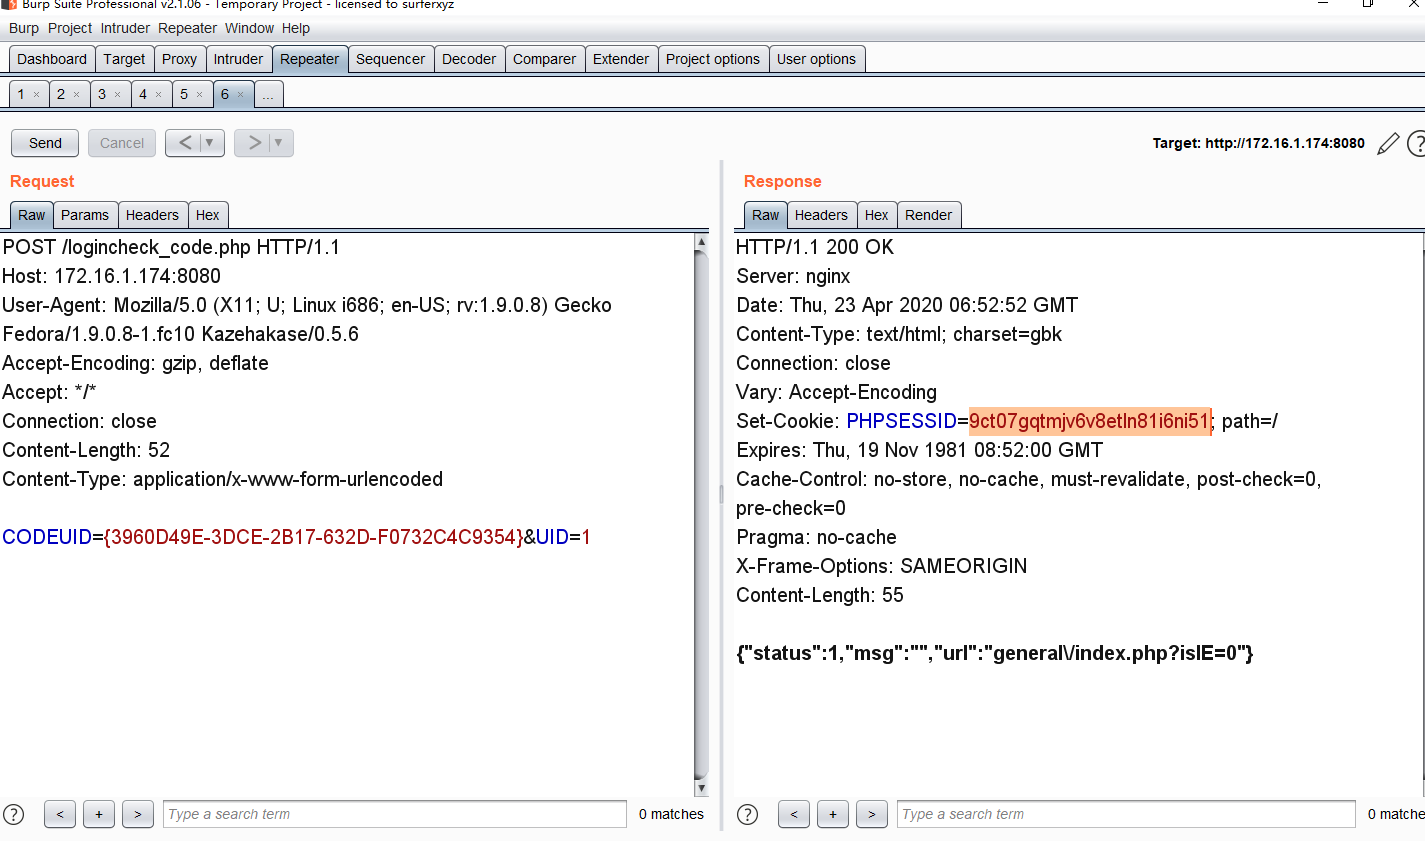This screenshot has width=1425, height=841.
Task: Switch to the Target tab
Action: coord(124,59)
